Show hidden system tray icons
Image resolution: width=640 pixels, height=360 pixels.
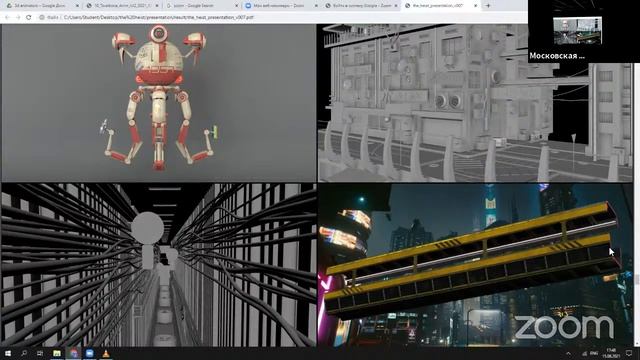pyautogui.click(x=569, y=353)
